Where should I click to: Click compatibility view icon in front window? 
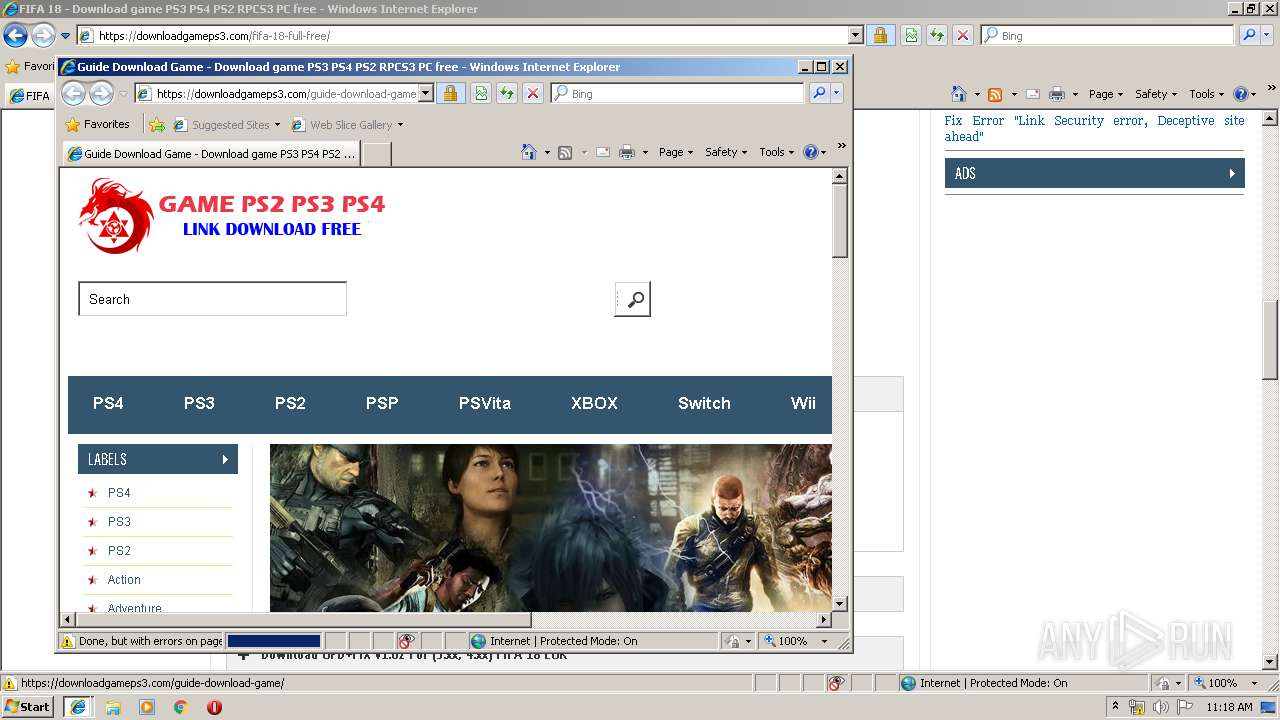coord(481,93)
